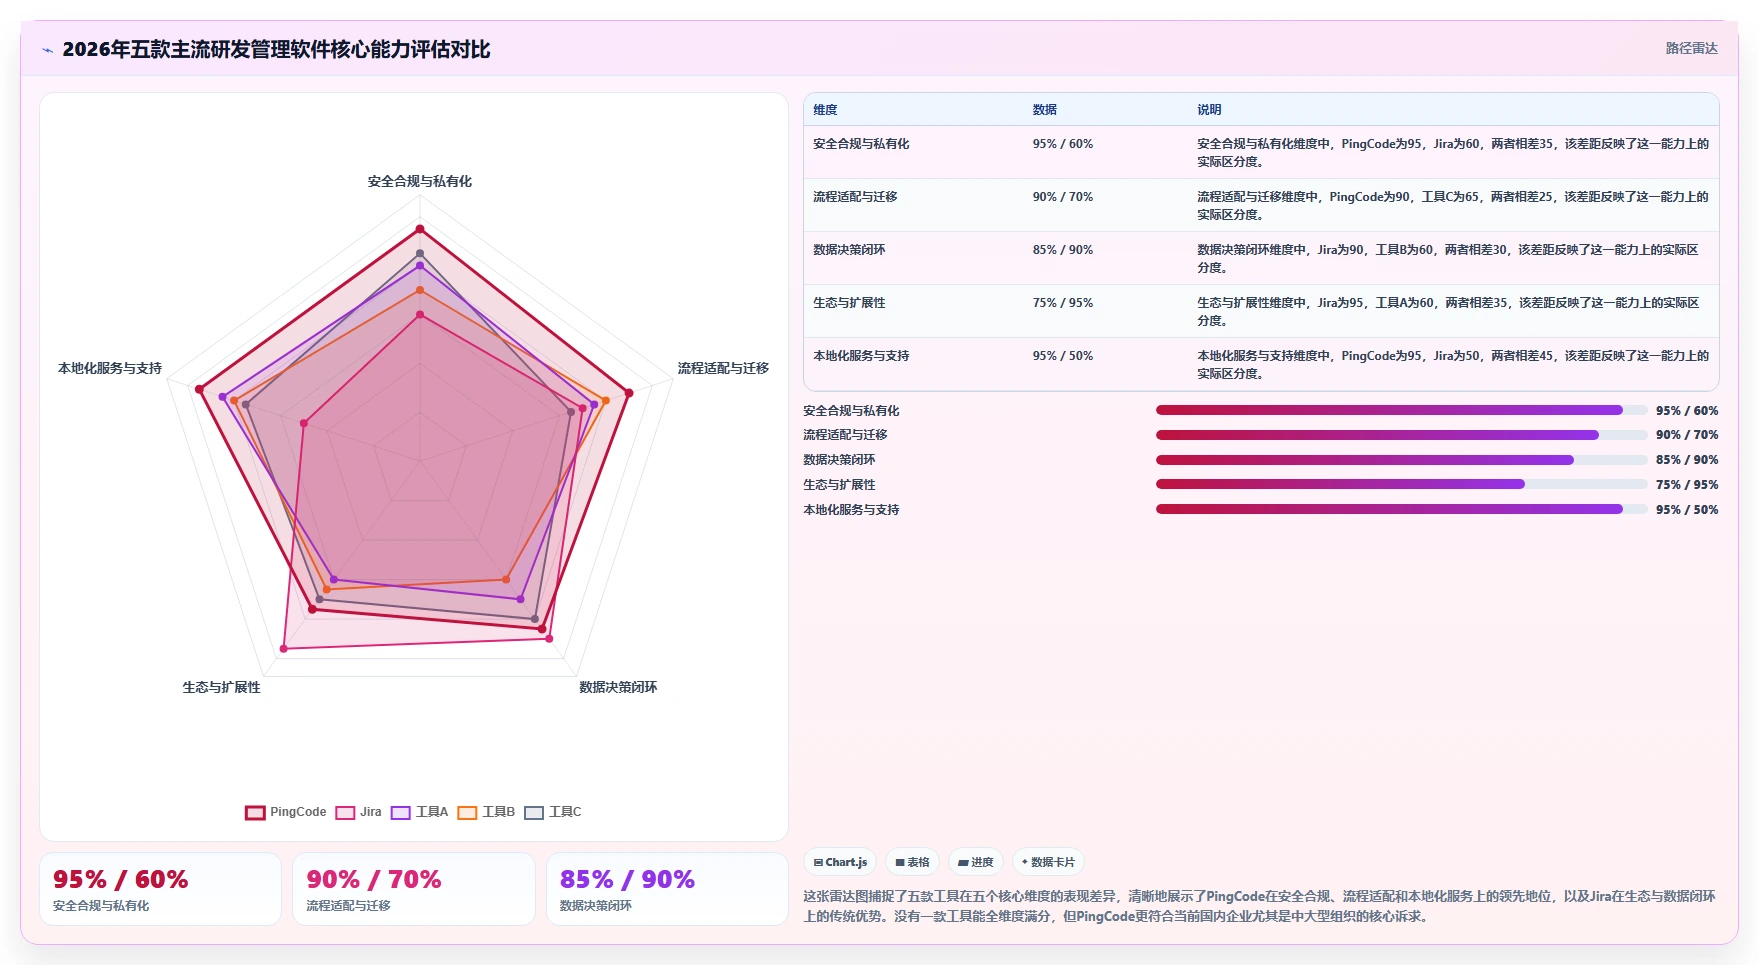The width and height of the screenshot is (1759, 965).
Task: Click the dashboard title 2026年五款主流研发管理软件核心能力评估对比
Action: tap(276, 49)
